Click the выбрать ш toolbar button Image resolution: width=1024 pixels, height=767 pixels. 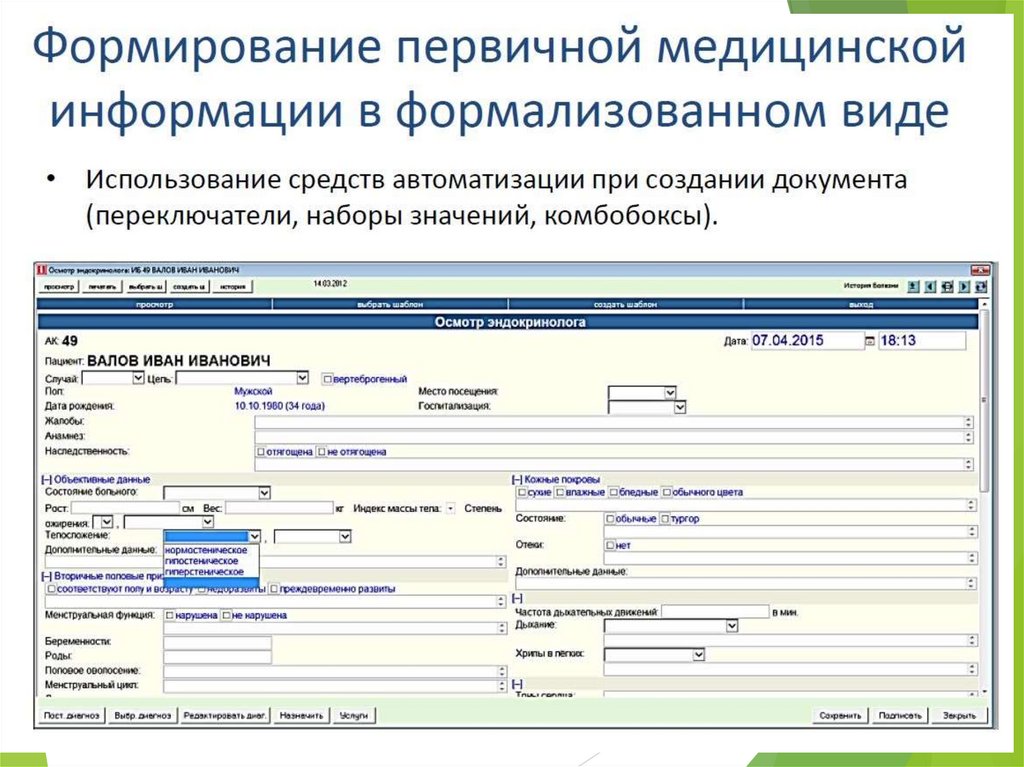(146, 287)
